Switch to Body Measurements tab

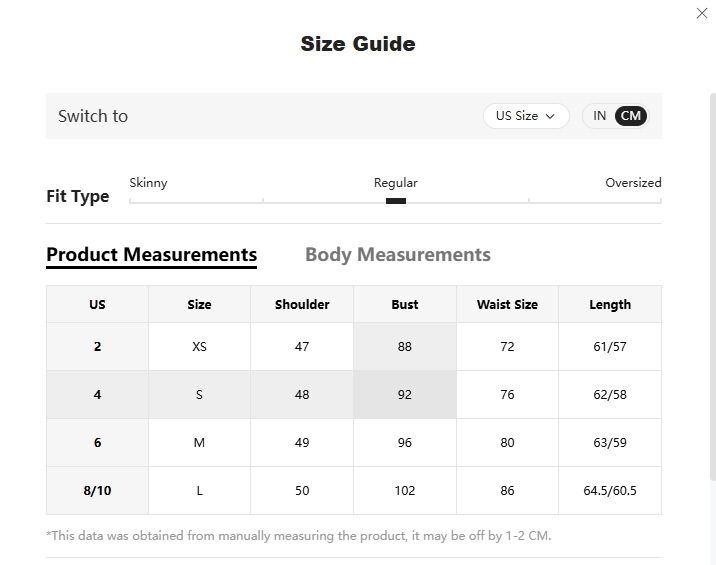point(398,255)
